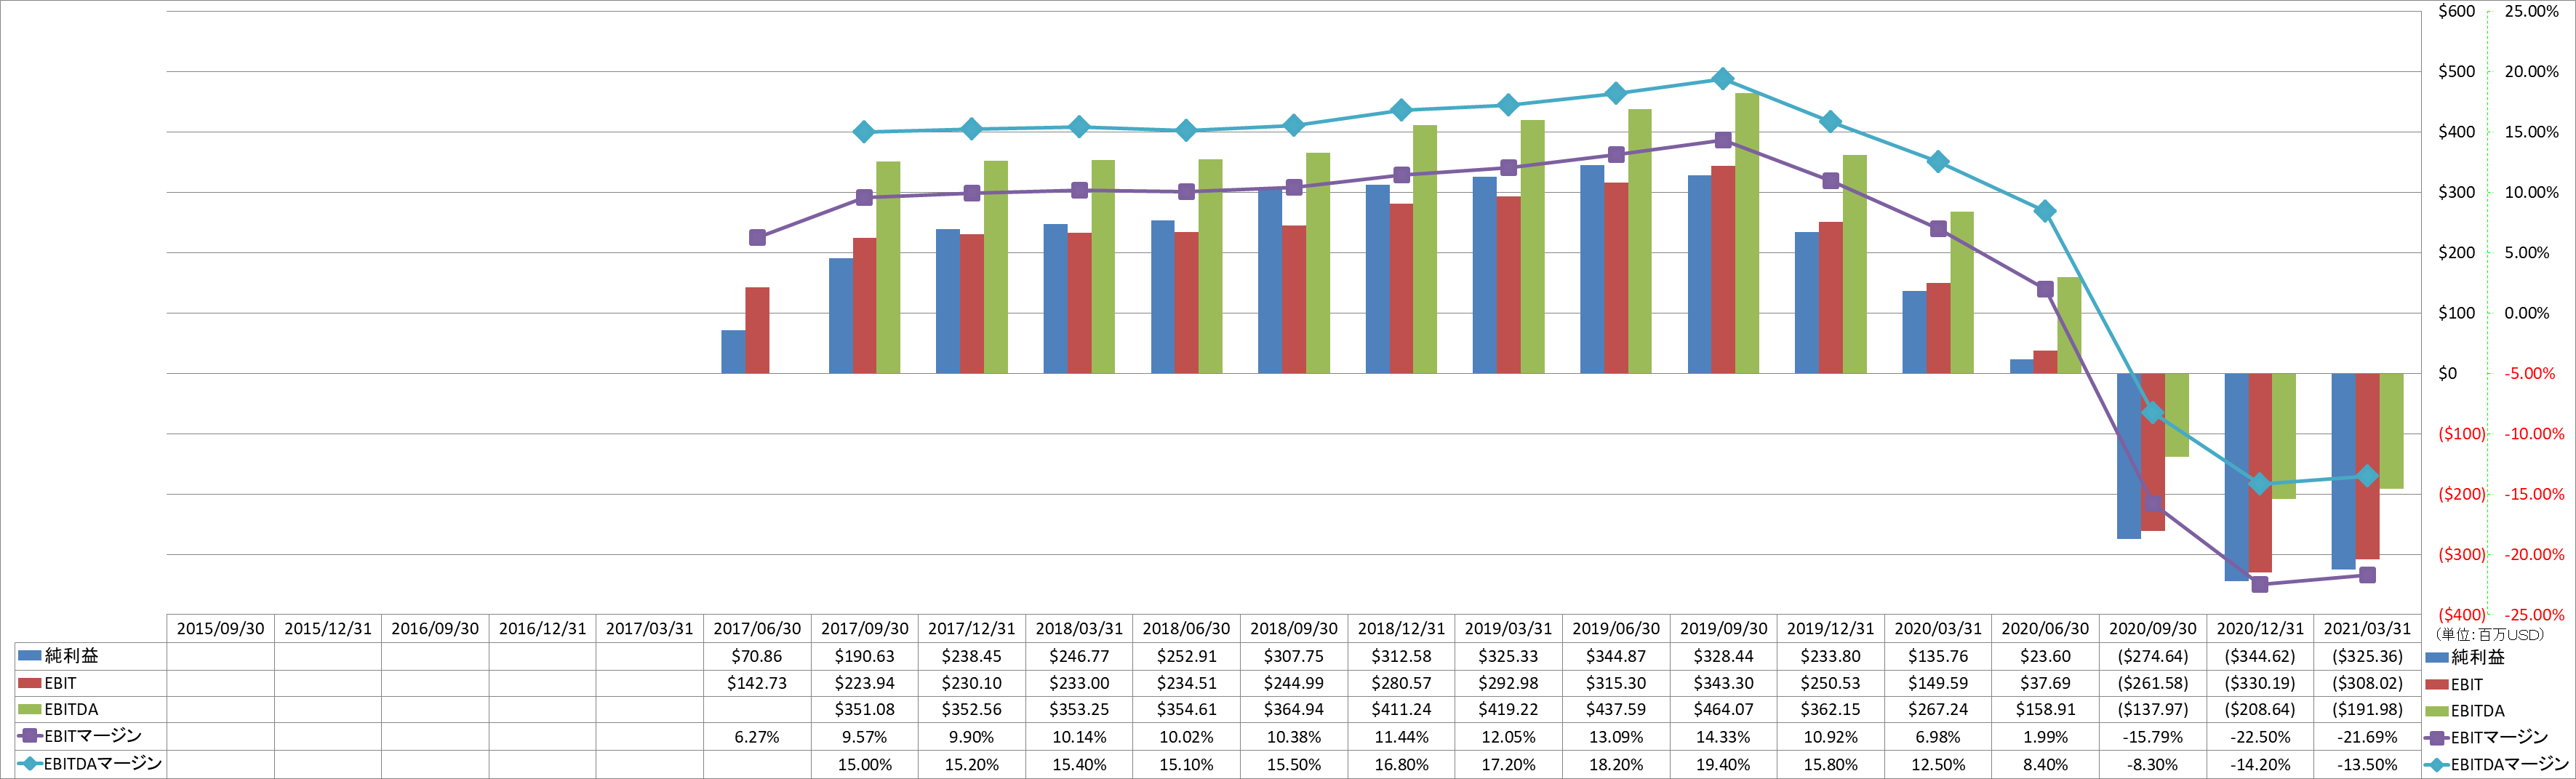
Task: Click the green EBITDA bar for 2021/03/31
Action: [x=2391, y=431]
